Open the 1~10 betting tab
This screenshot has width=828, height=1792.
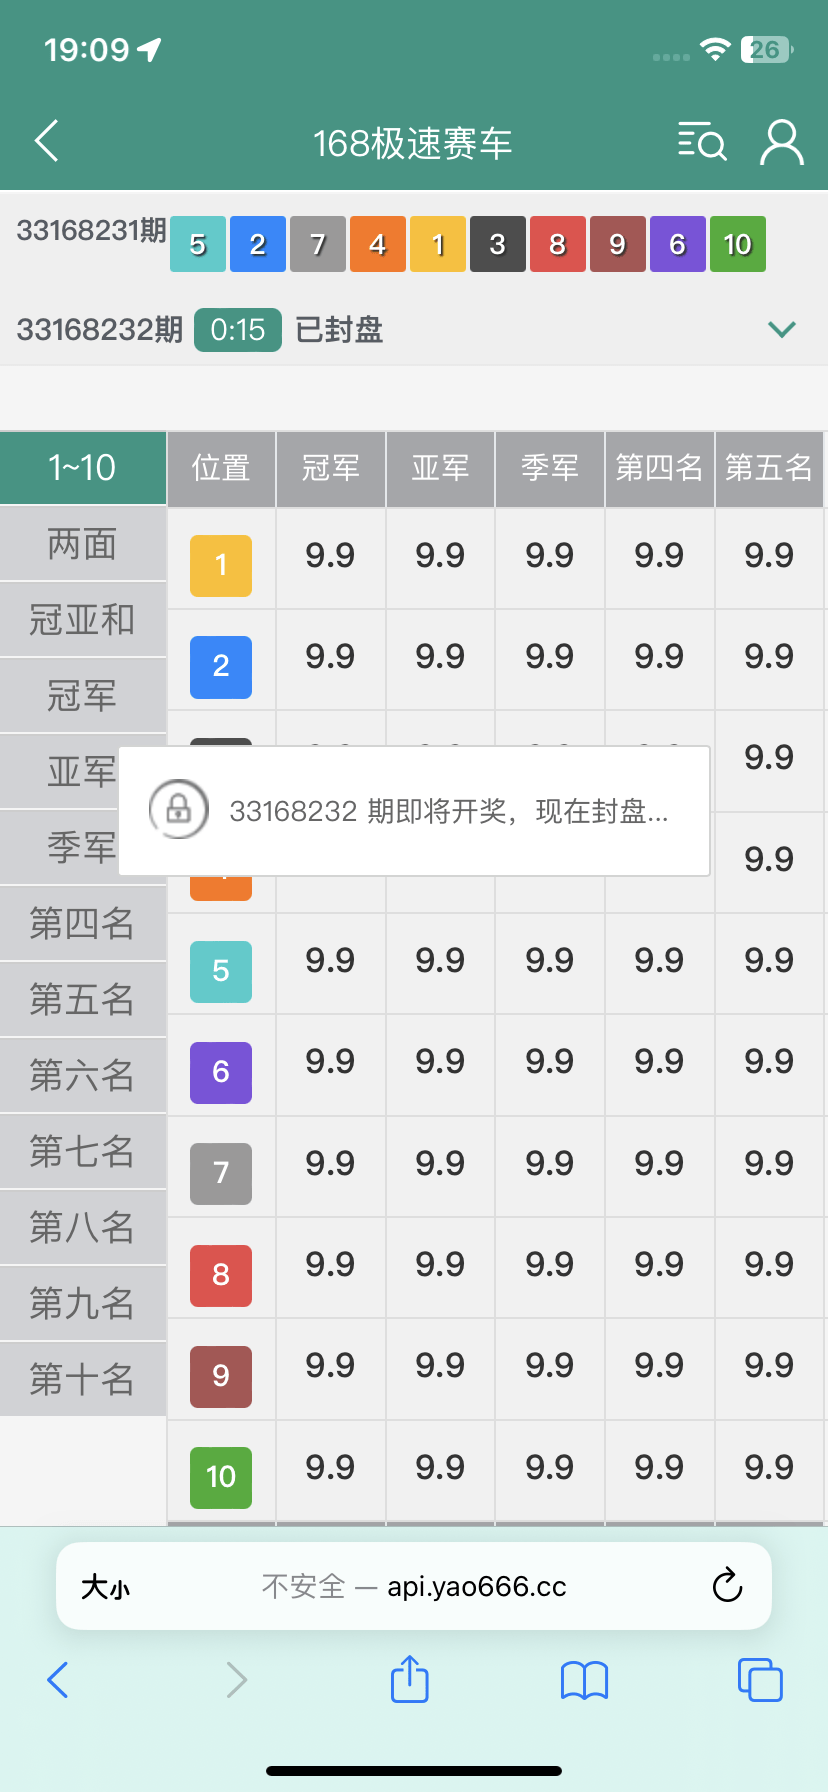83,467
